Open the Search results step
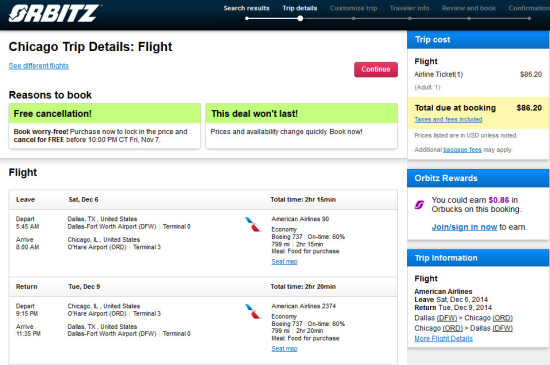 (x=247, y=8)
